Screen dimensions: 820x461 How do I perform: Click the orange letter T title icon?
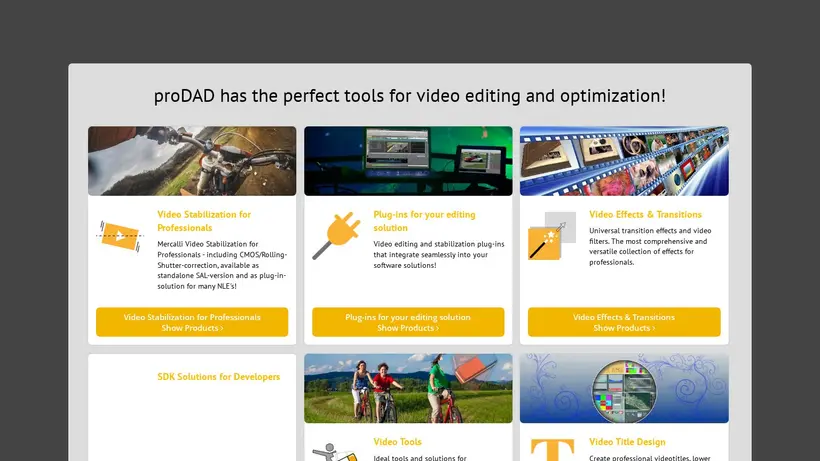click(x=552, y=450)
